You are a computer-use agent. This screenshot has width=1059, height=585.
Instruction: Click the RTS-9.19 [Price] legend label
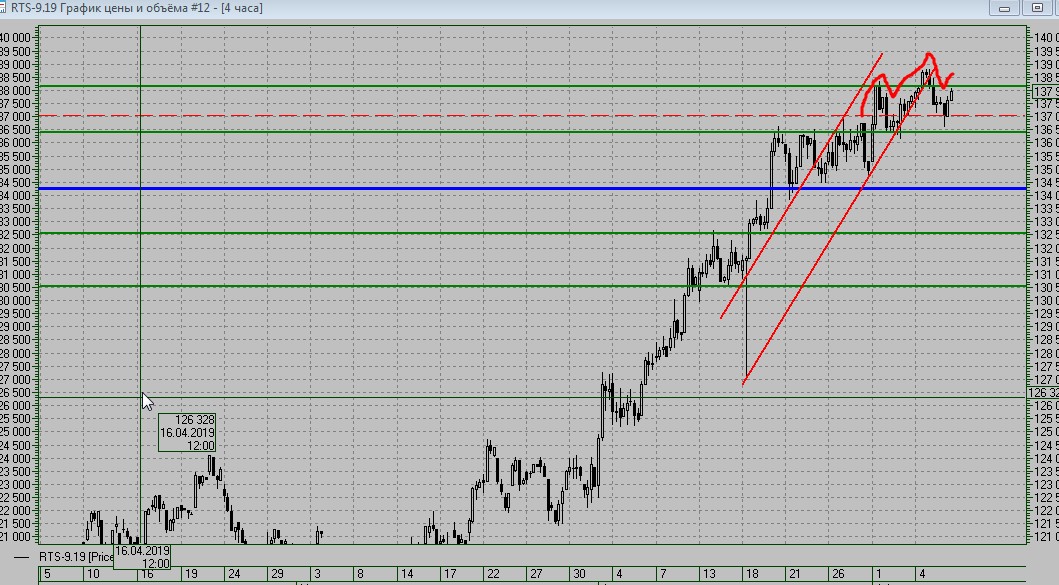[x=76, y=557]
